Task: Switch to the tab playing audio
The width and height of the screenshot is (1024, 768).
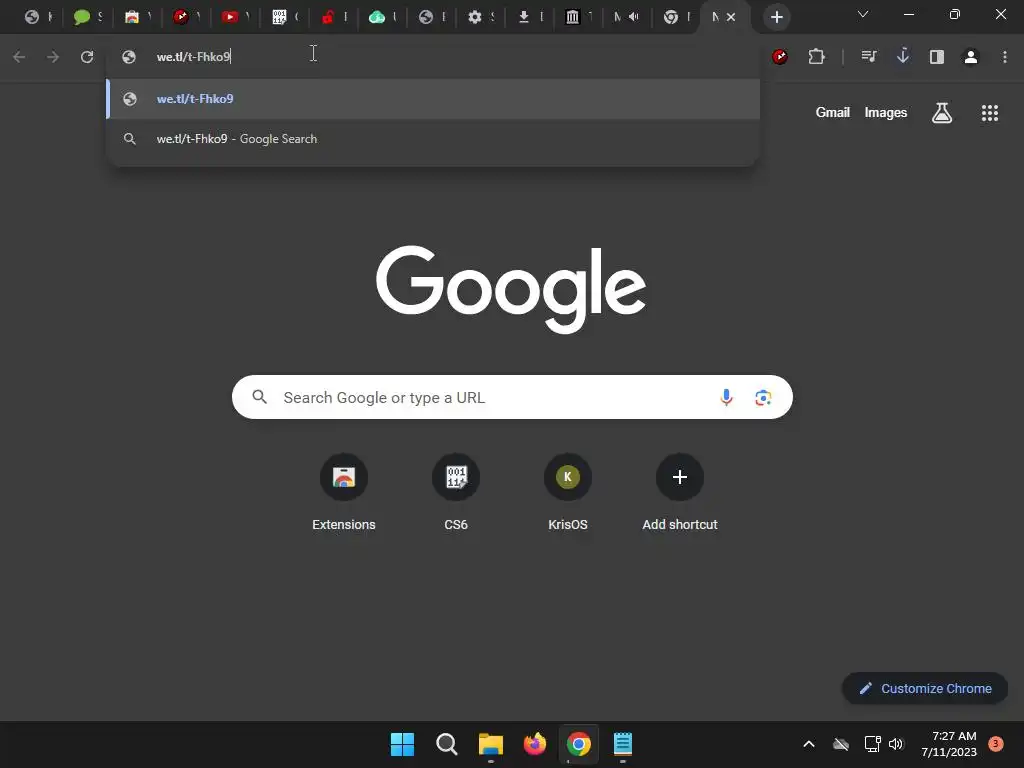Action: click(627, 17)
